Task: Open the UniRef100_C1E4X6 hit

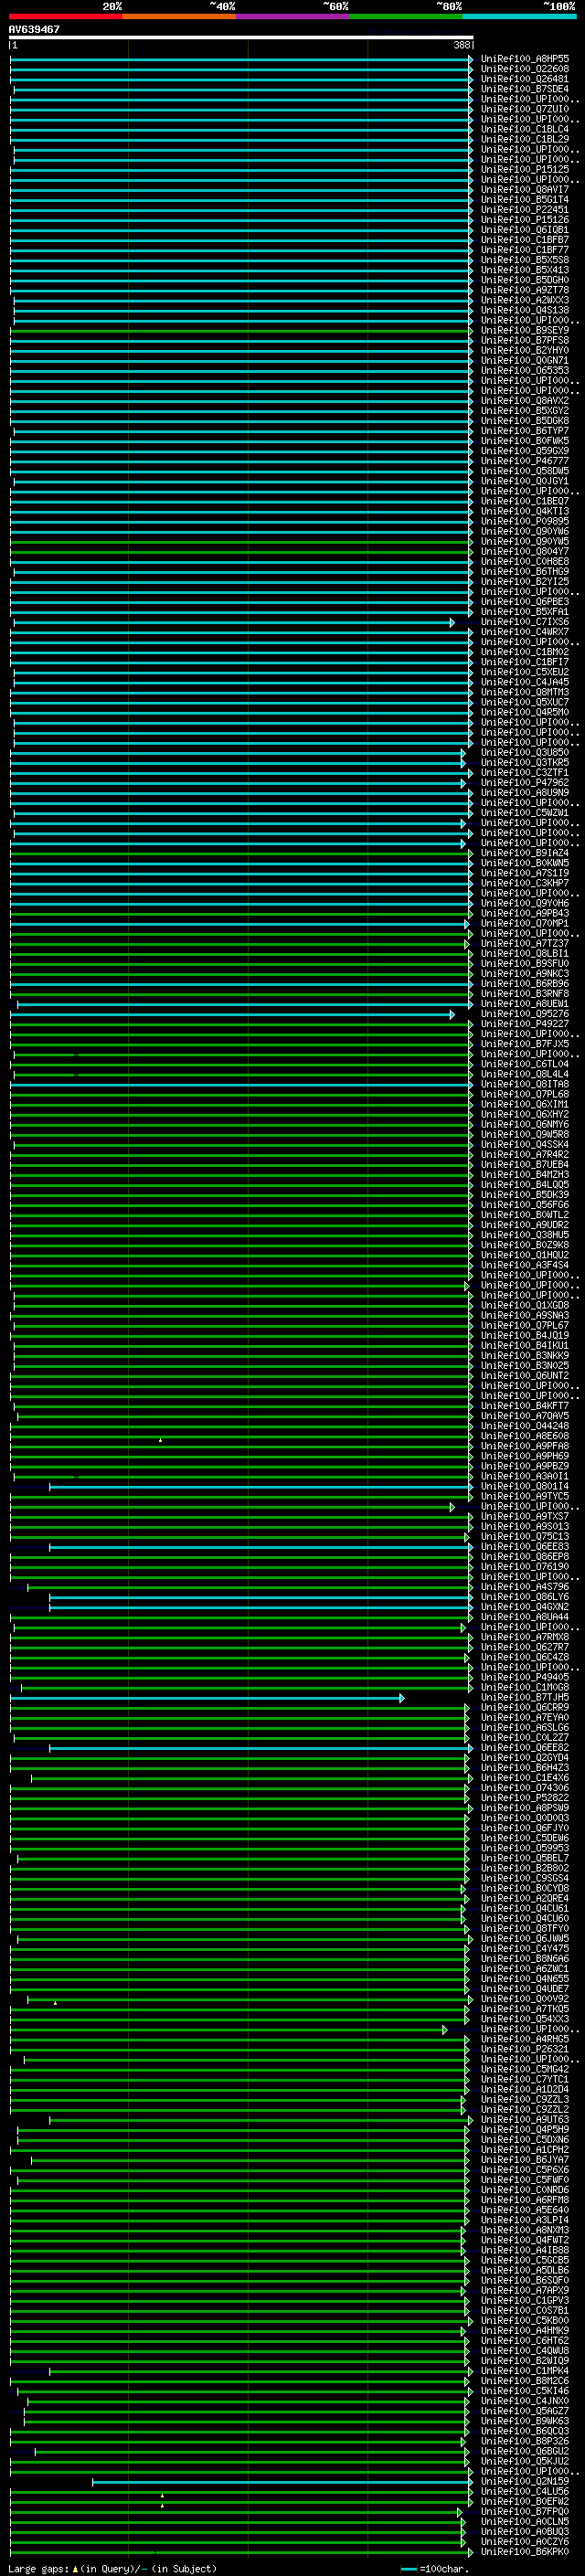Action: tap(524, 1778)
